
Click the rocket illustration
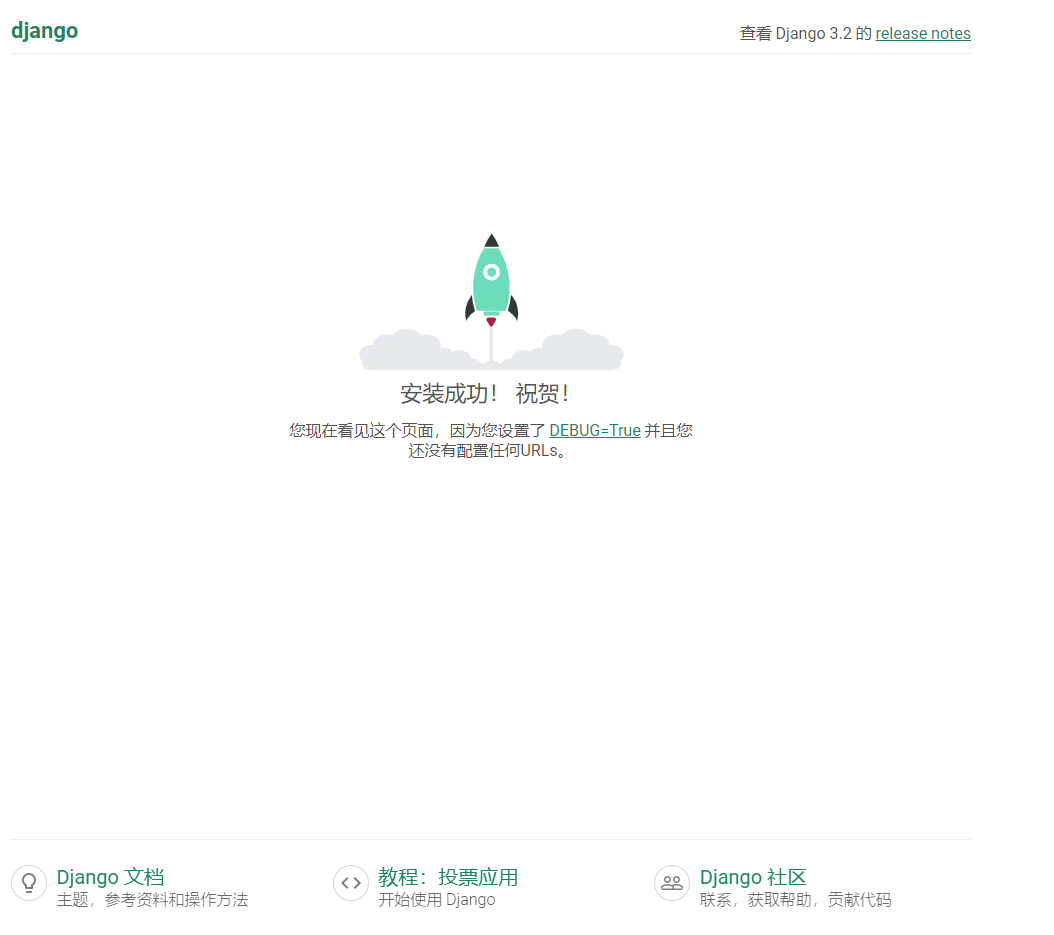click(x=491, y=302)
